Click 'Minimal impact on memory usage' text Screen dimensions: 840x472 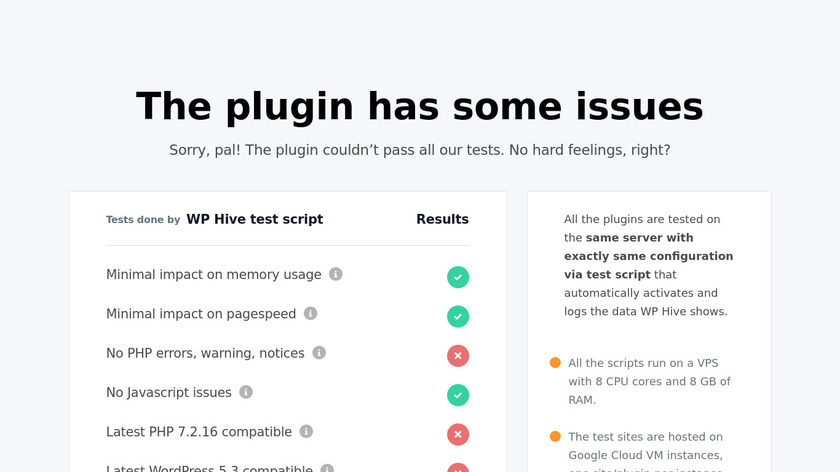214,274
